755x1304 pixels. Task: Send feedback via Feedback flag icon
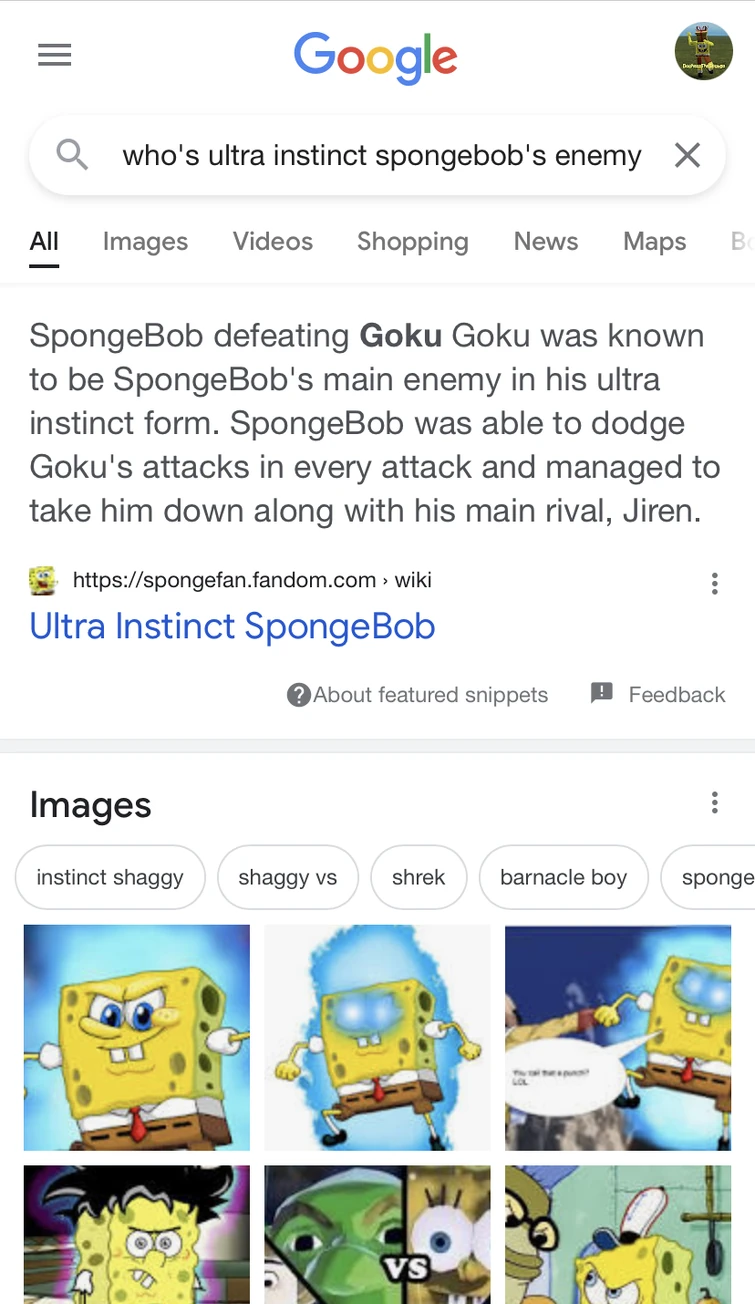(602, 693)
